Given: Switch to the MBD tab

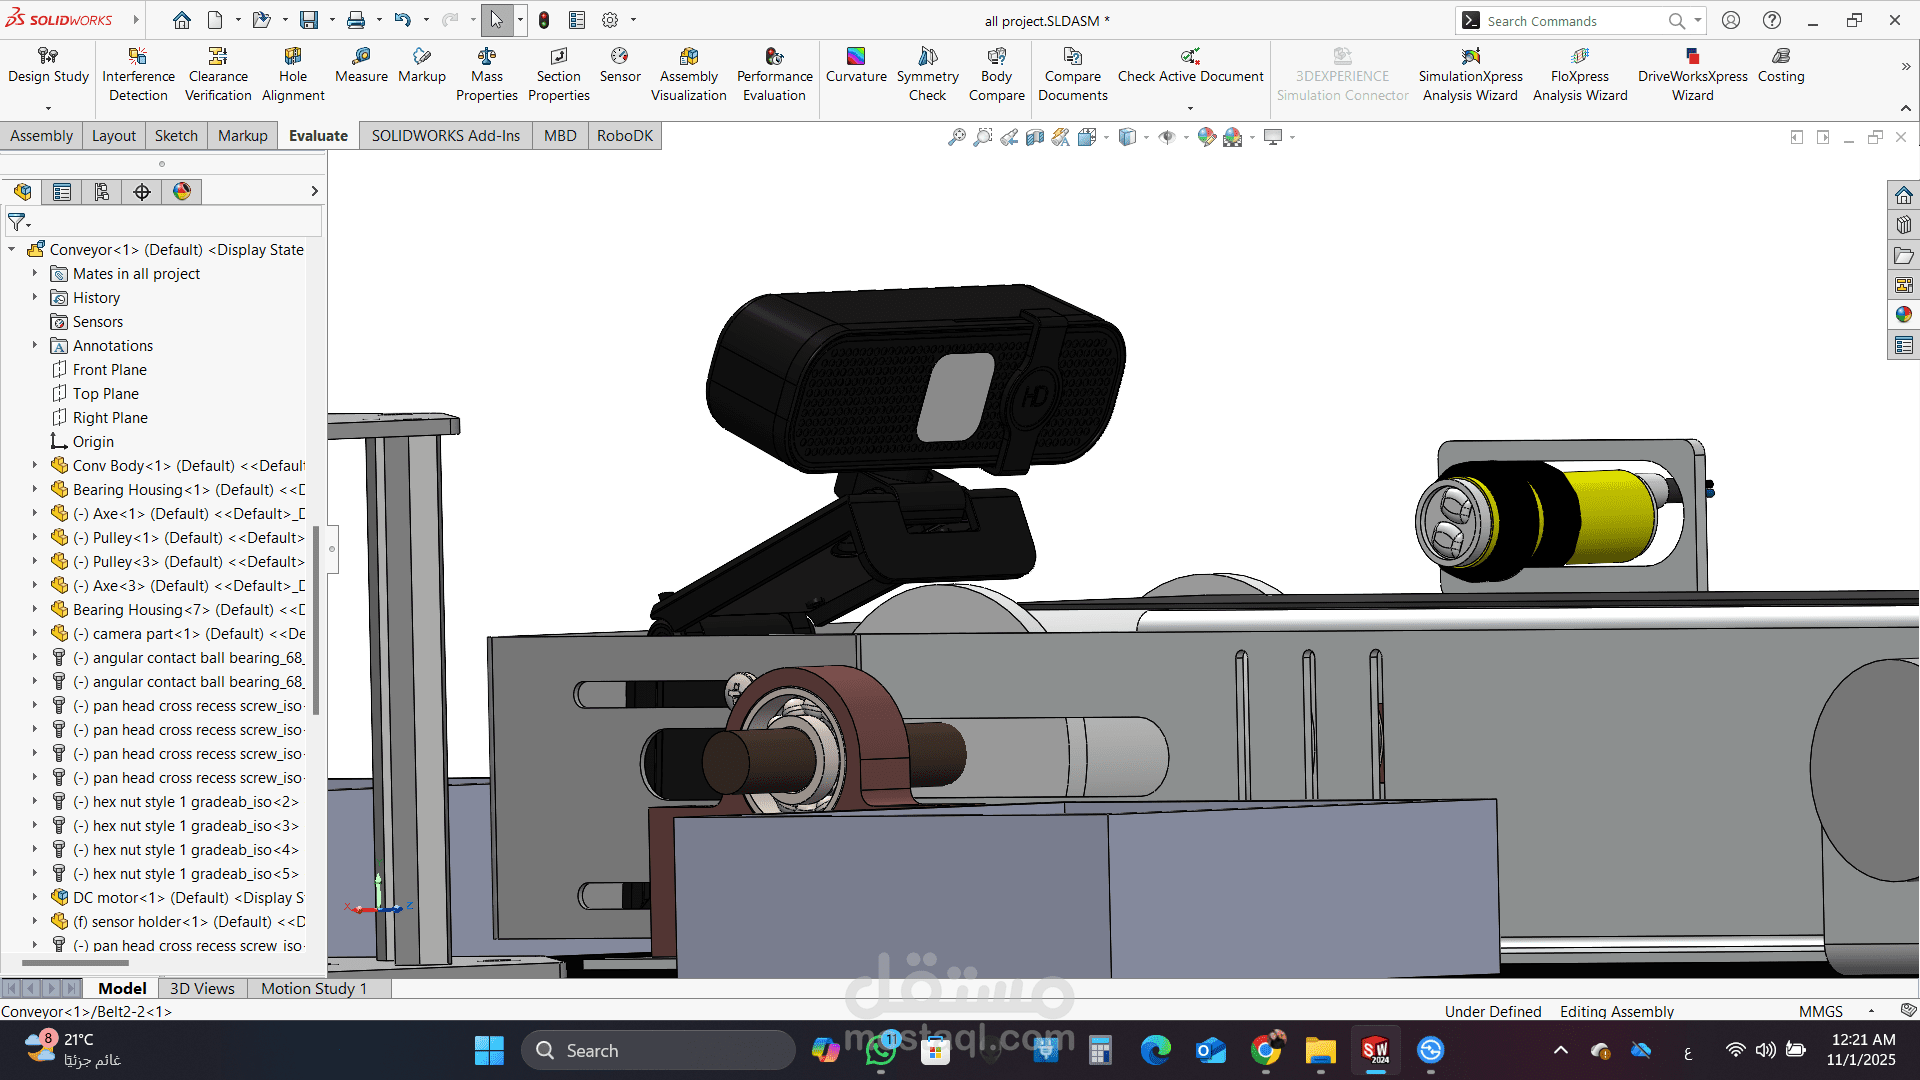Looking at the screenshot, I should point(560,136).
